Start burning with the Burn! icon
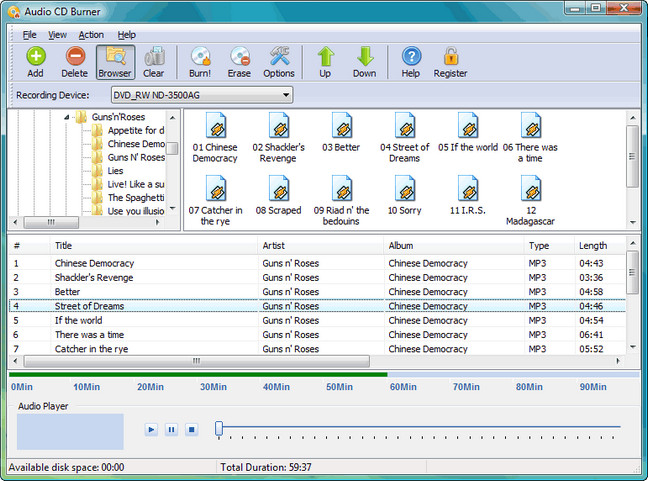The image size is (648, 481). tap(201, 57)
